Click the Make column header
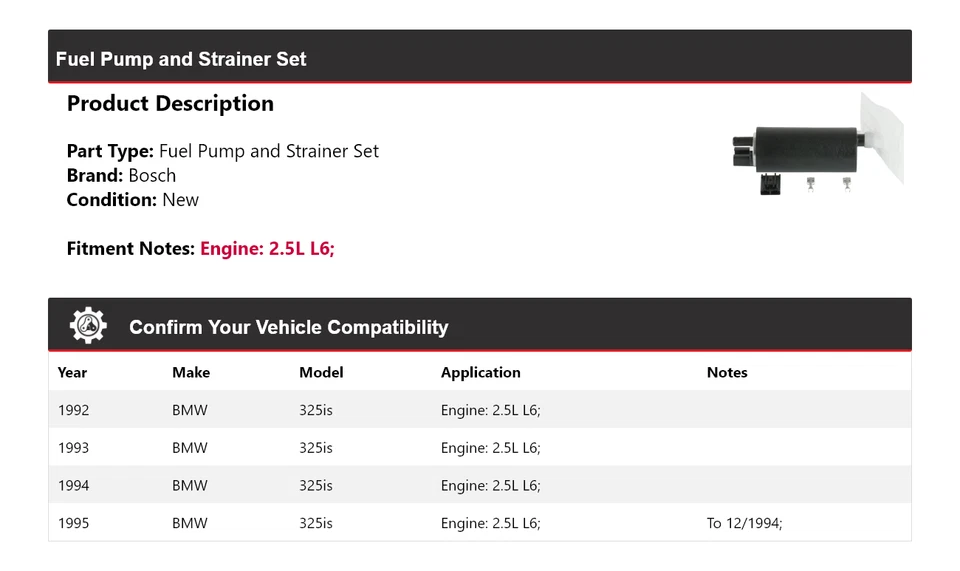The height and width of the screenshot is (571, 960). point(191,372)
